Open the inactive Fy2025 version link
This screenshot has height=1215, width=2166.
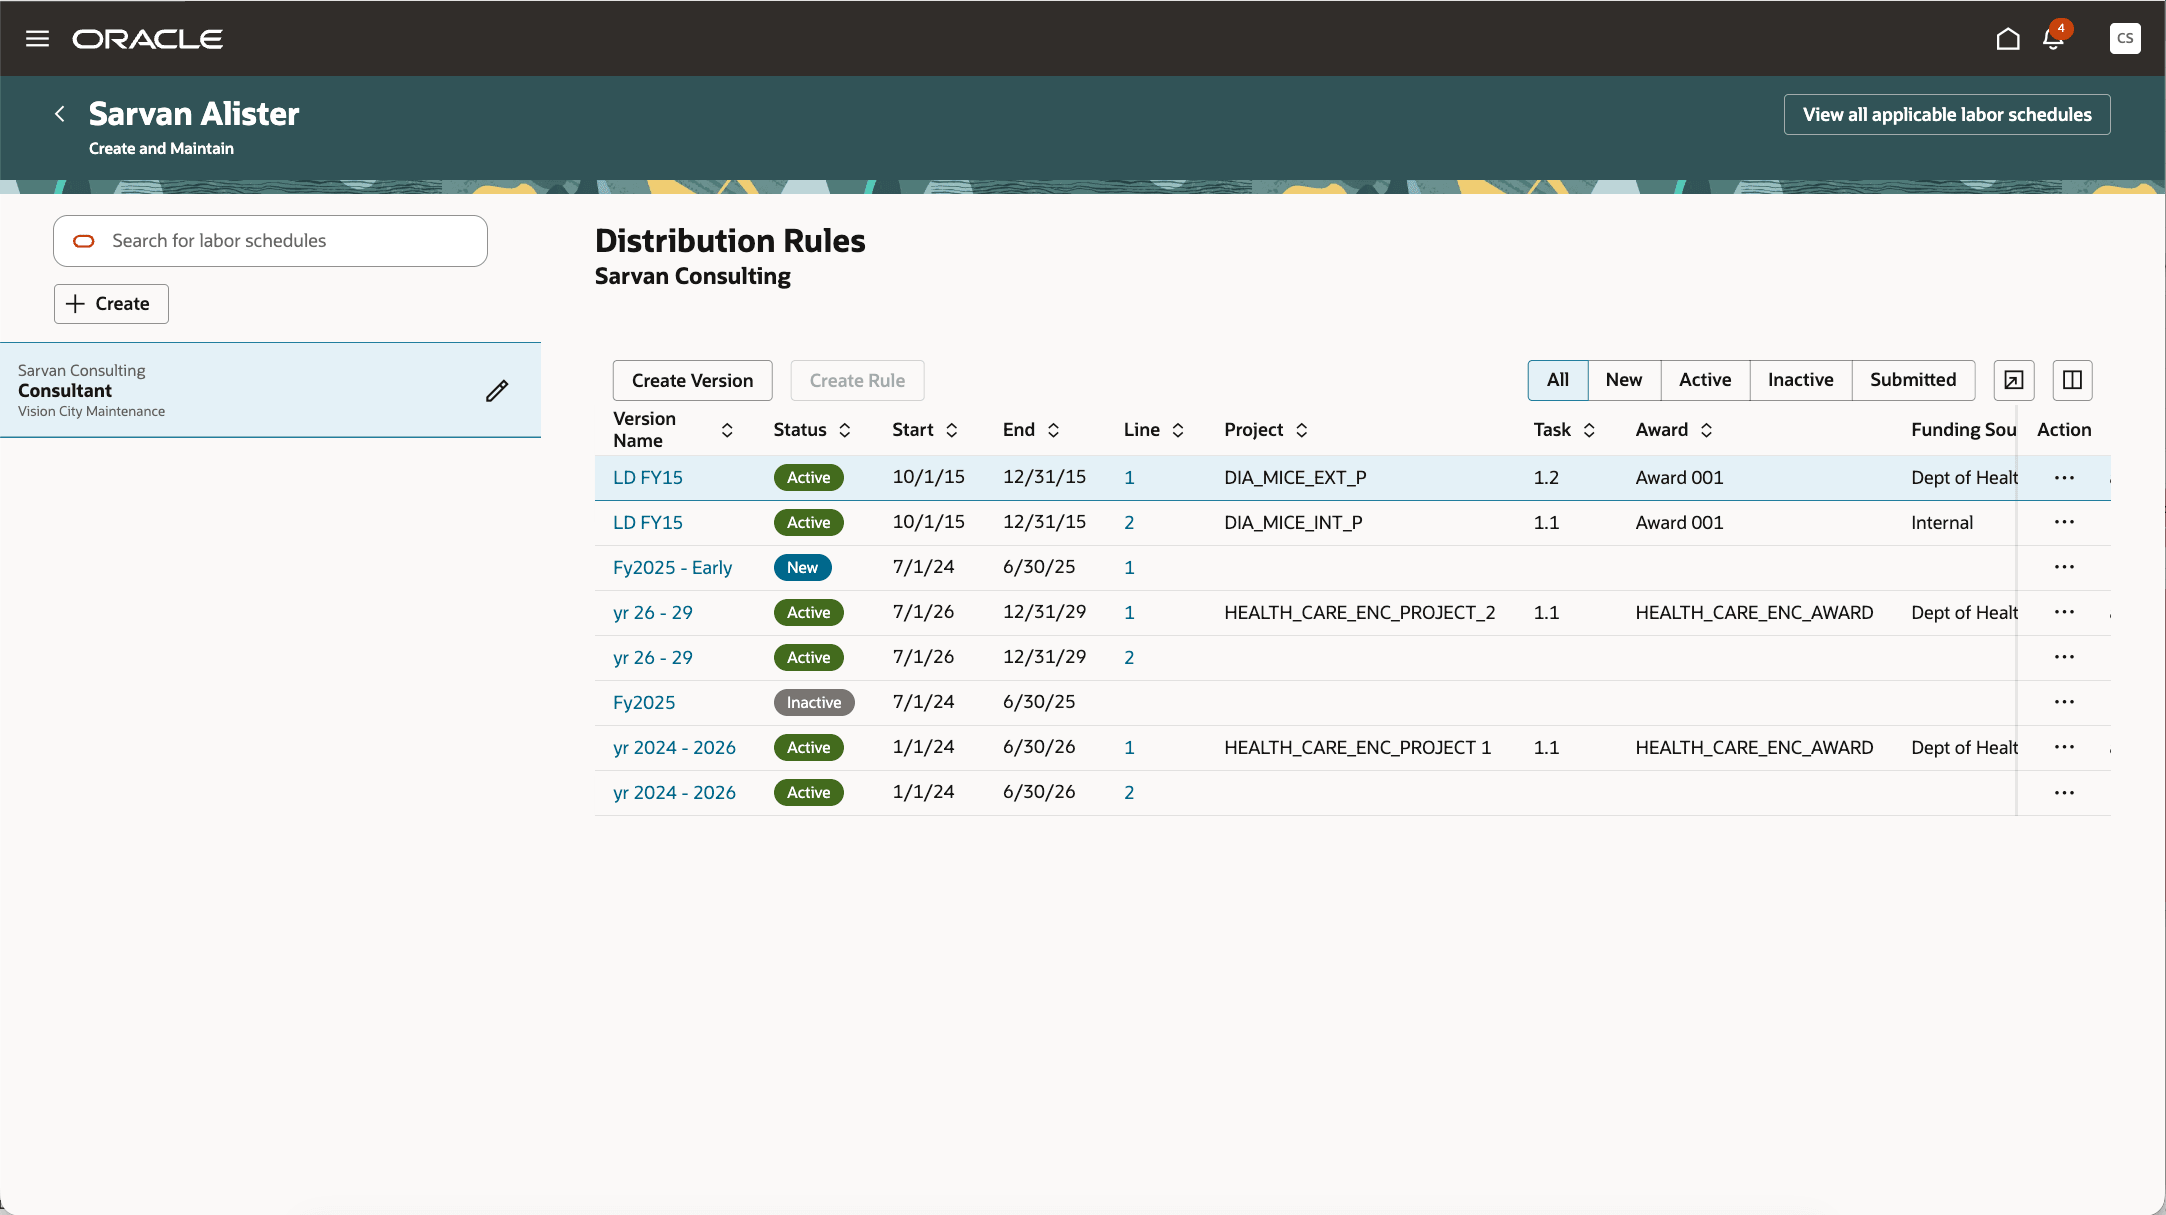click(644, 703)
